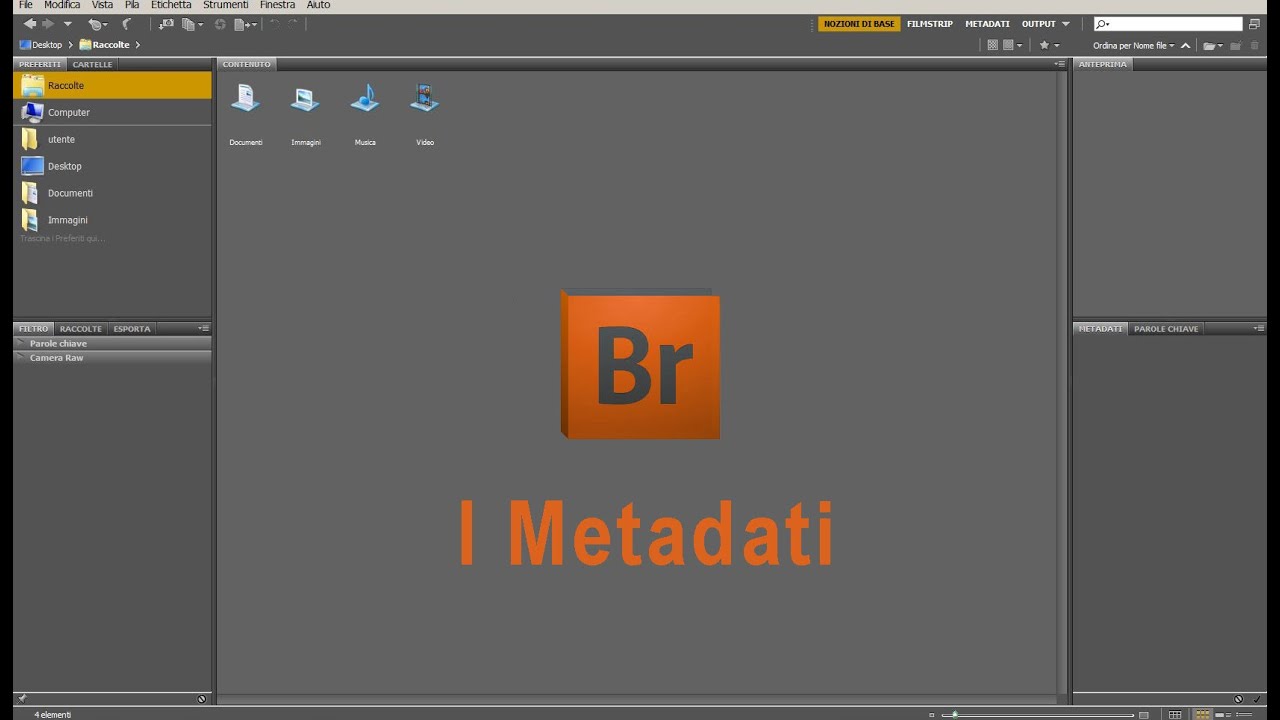This screenshot has width=1280, height=720.
Task: Click the view content as details icon
Action: point(1222,714)
